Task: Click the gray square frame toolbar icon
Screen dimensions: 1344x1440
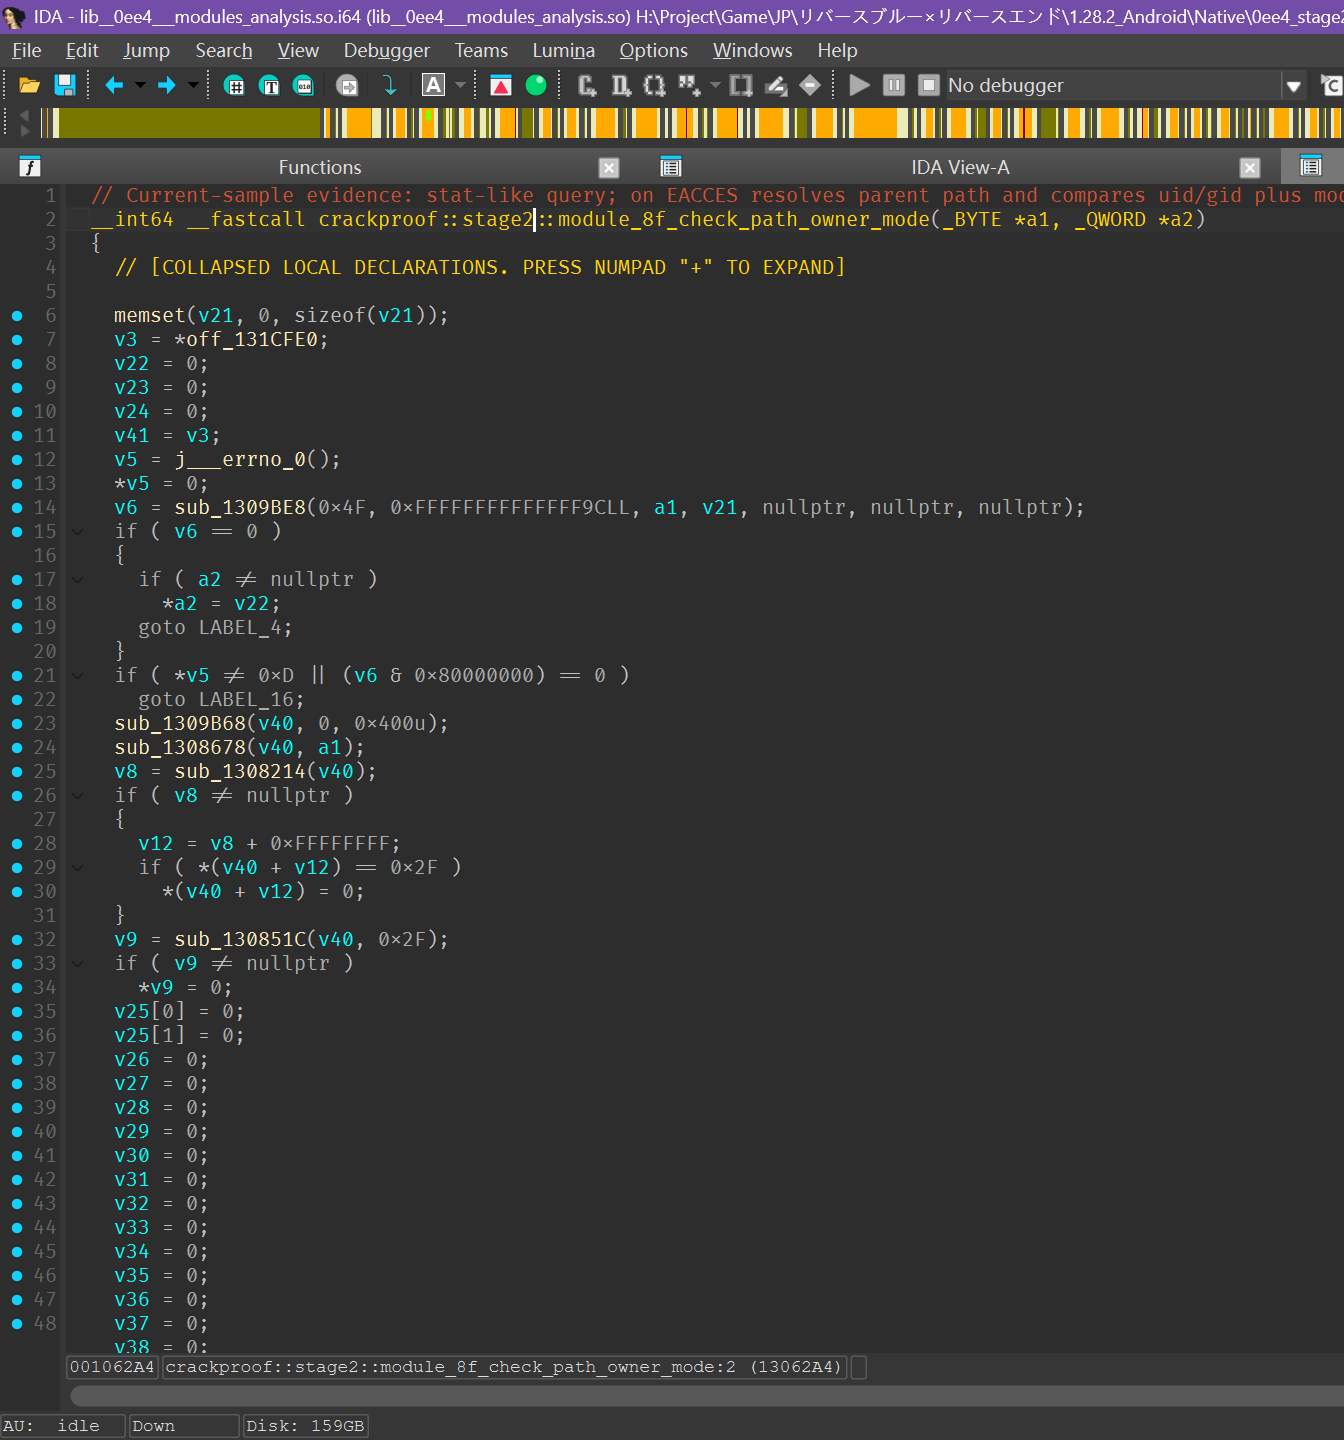Action: click(x=741, y=86)
